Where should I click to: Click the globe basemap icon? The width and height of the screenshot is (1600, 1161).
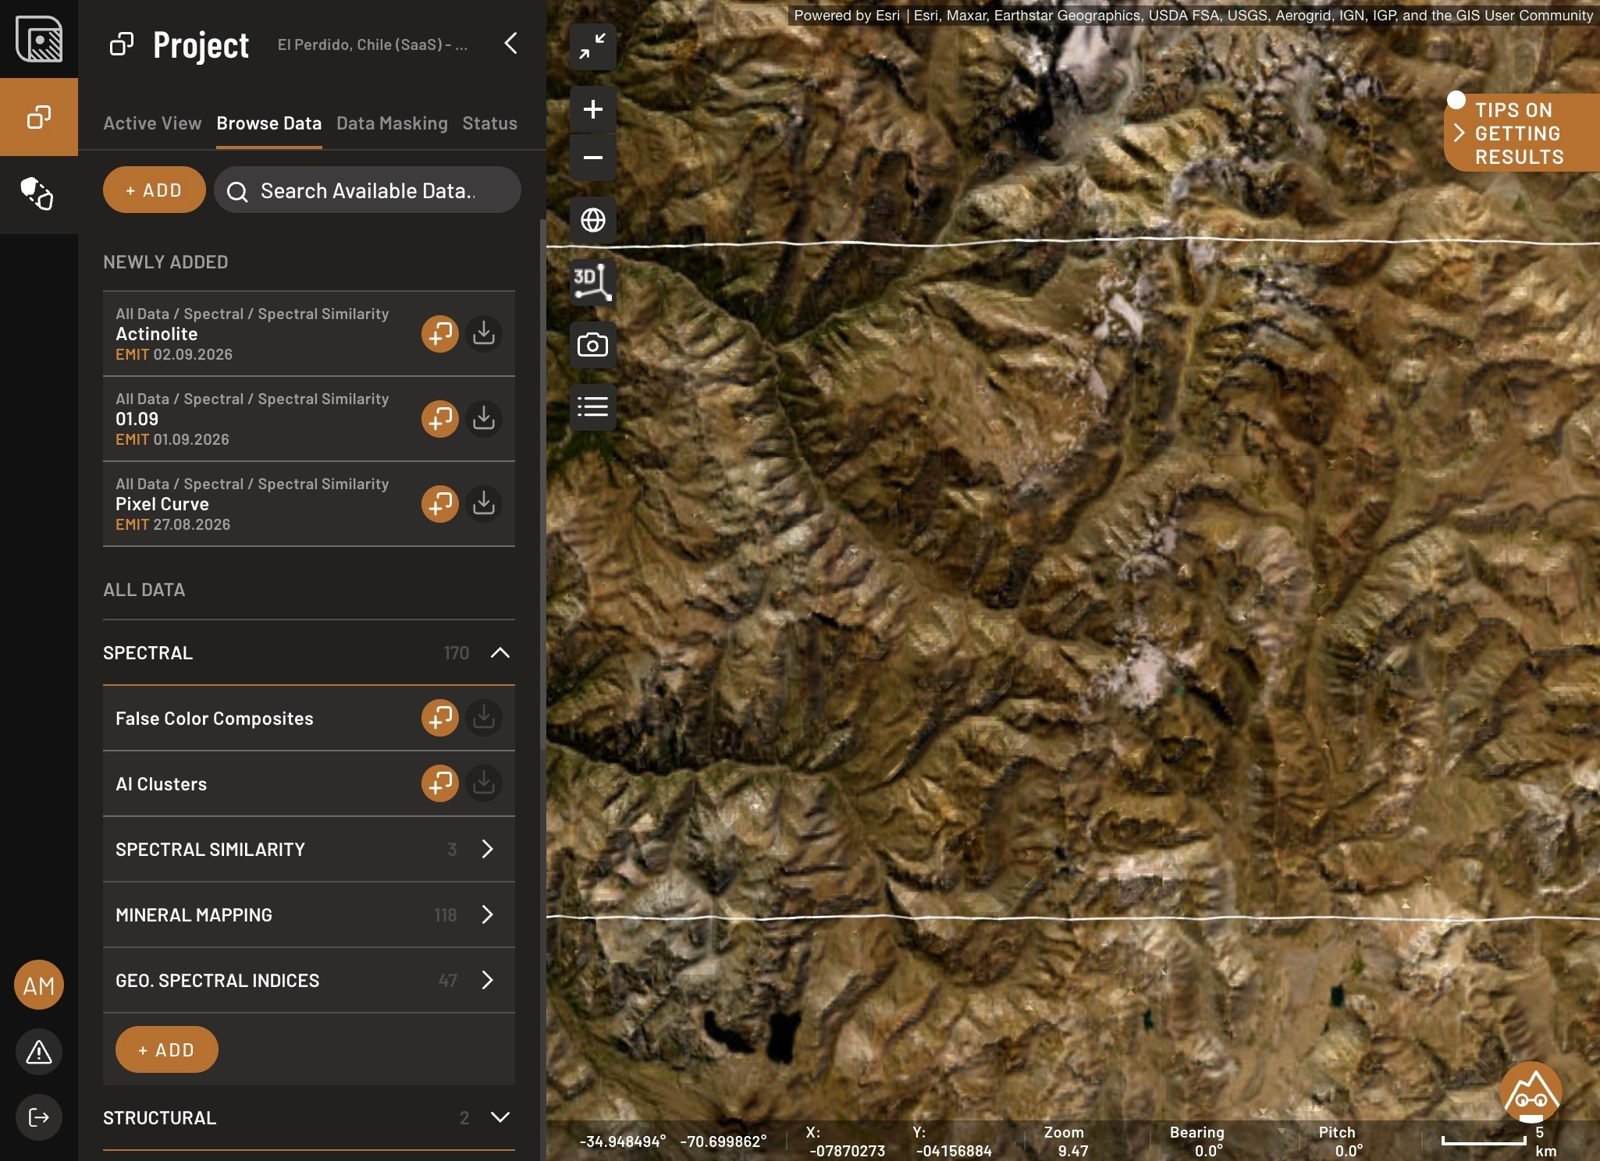point(593,220)
